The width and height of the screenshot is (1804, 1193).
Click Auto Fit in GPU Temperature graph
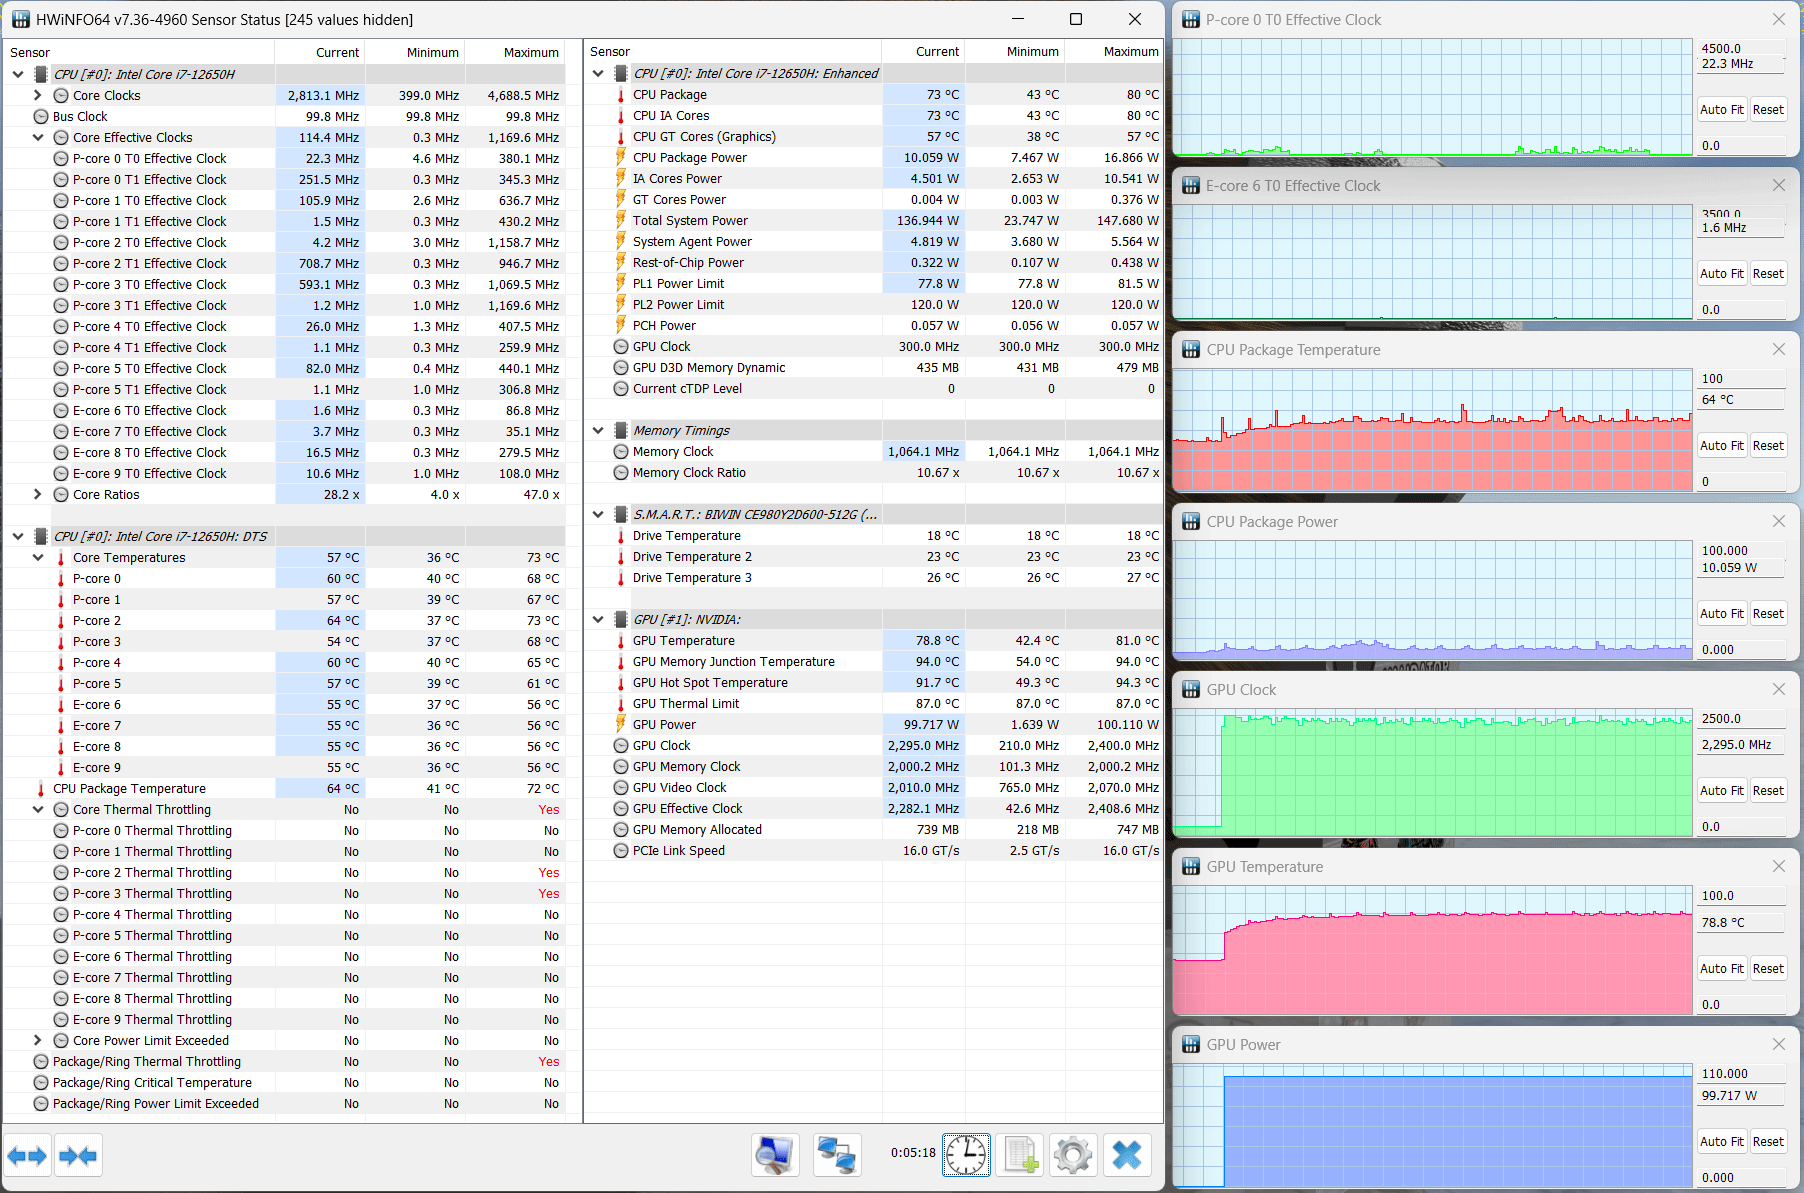[1722, 969]
